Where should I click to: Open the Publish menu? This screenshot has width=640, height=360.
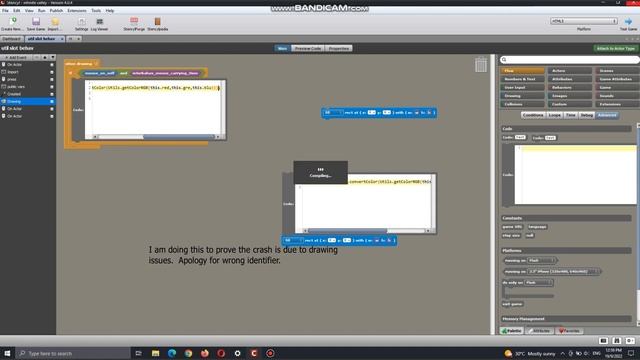[56, 11]
